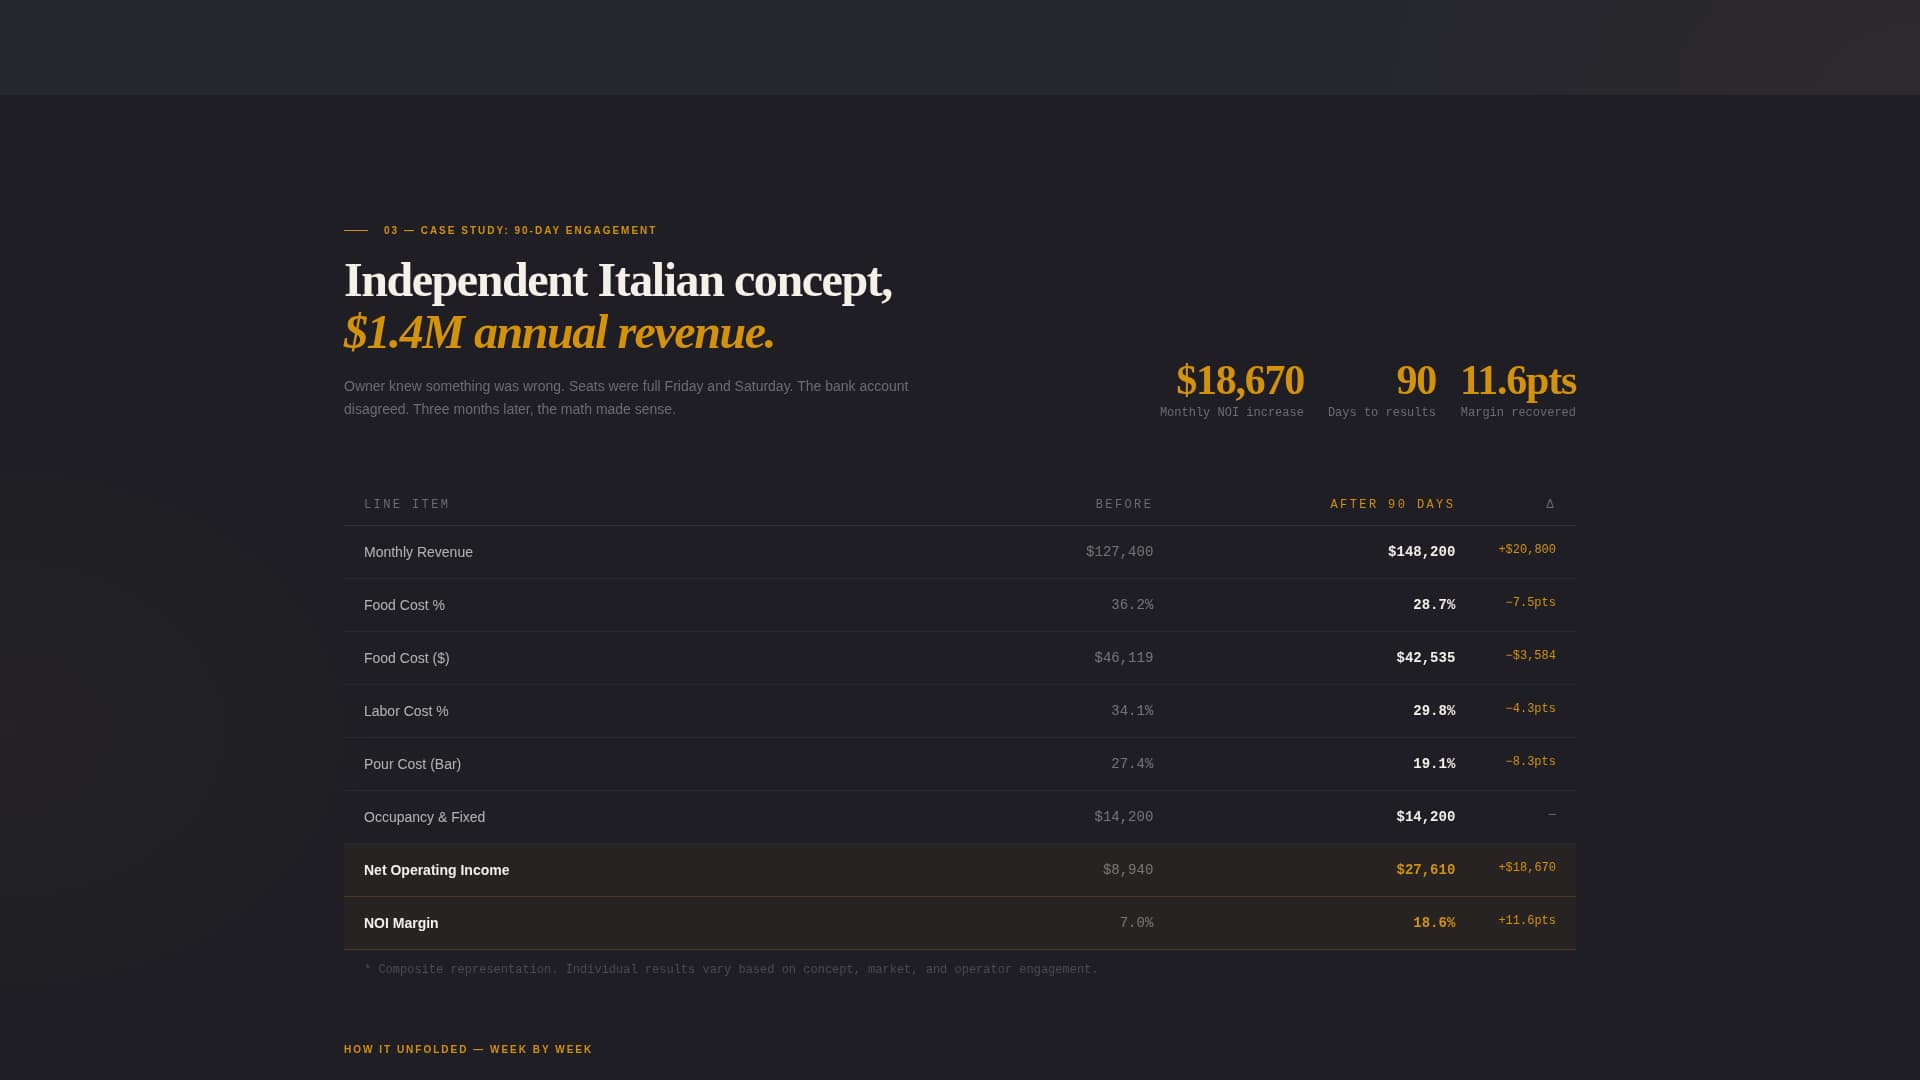Click the 7.0% before value
1920x1080 pixels.
tap(1136, 923)
